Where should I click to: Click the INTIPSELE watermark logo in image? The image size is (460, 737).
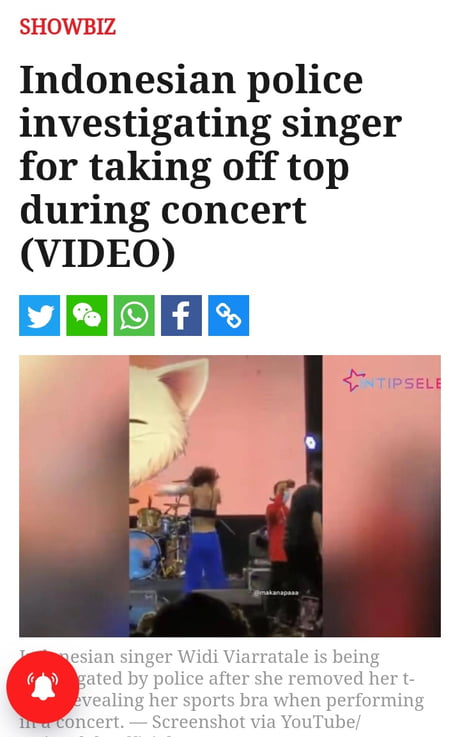(392, 381)
